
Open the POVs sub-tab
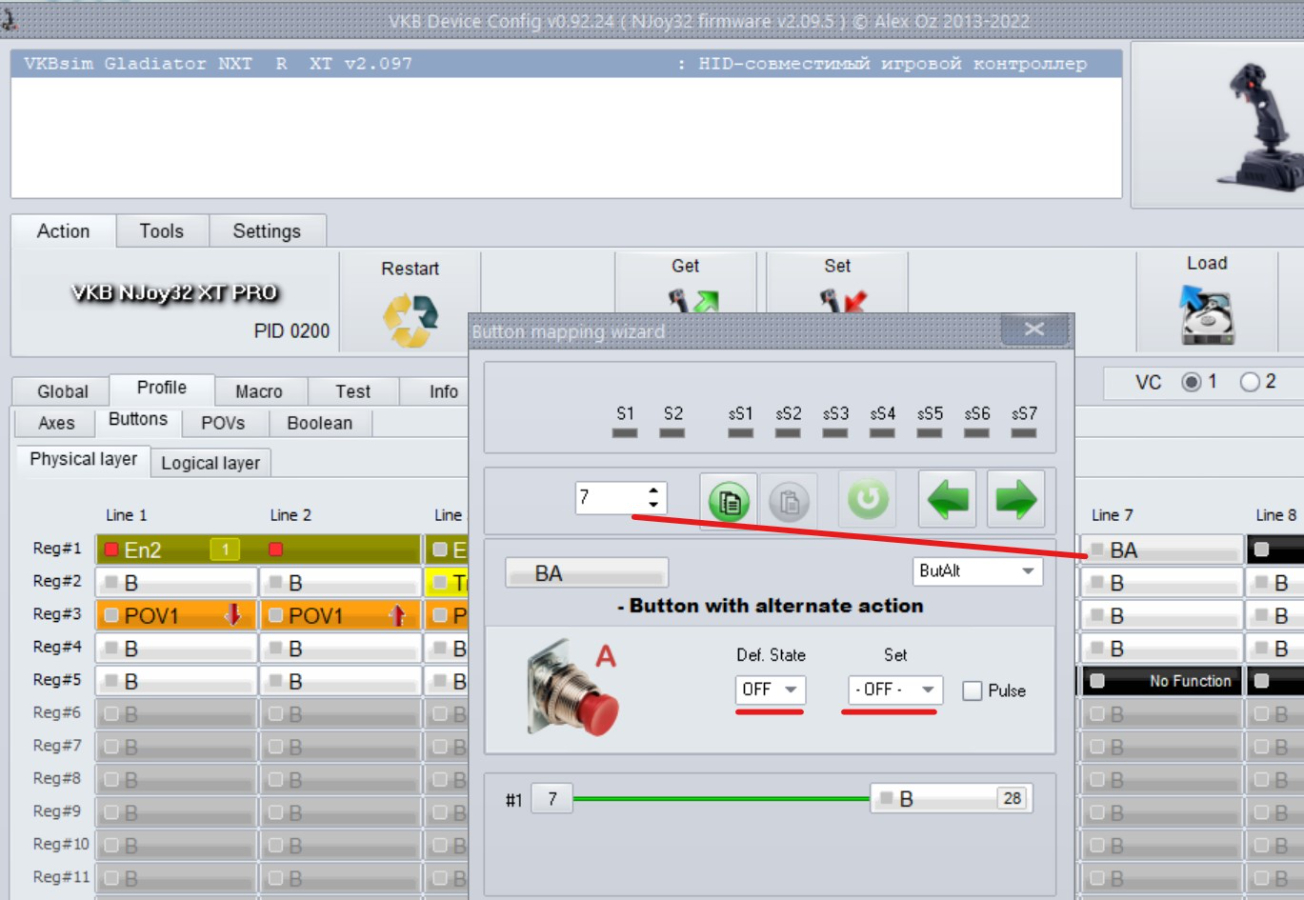click(223, 423)
